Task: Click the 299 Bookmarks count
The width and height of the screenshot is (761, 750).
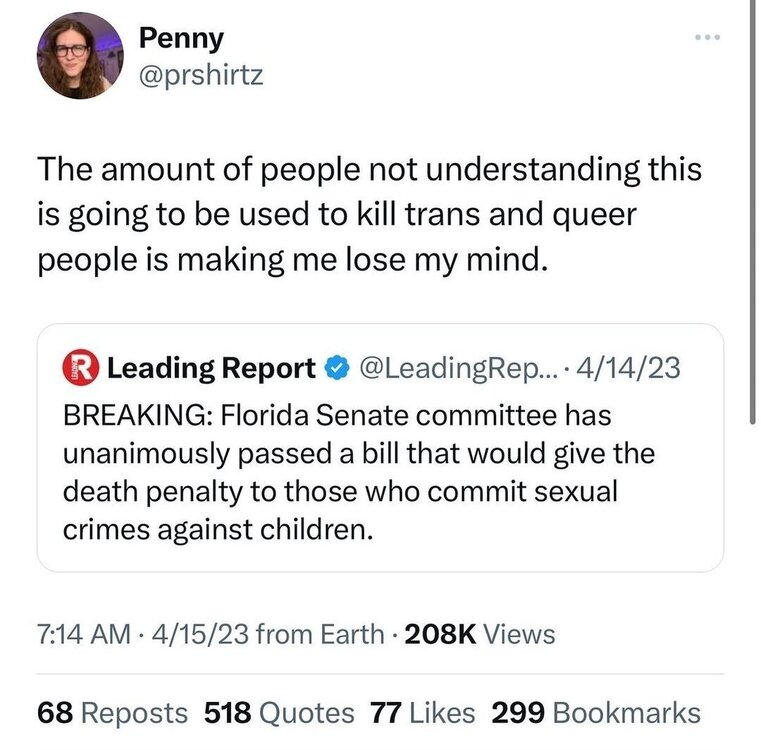Action: point(596,713)
